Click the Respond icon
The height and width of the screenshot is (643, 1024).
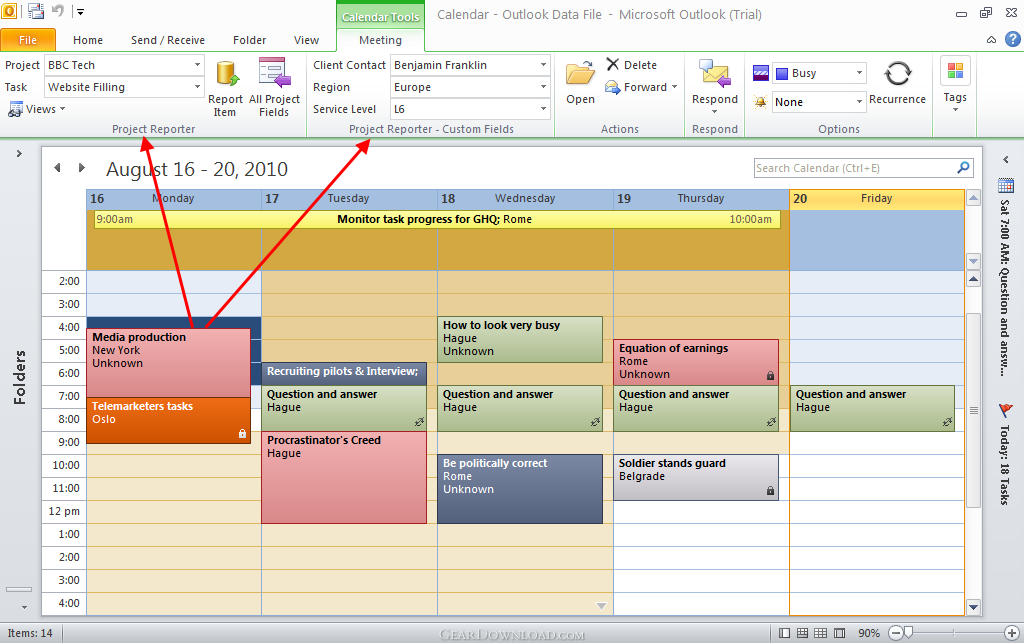[x=714, y=74]
